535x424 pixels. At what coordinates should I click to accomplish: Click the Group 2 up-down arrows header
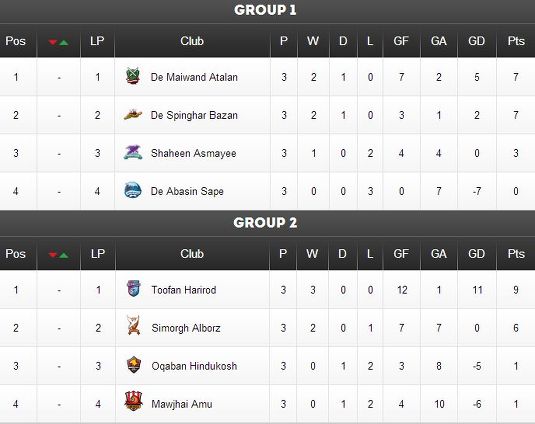coord(59,255)
